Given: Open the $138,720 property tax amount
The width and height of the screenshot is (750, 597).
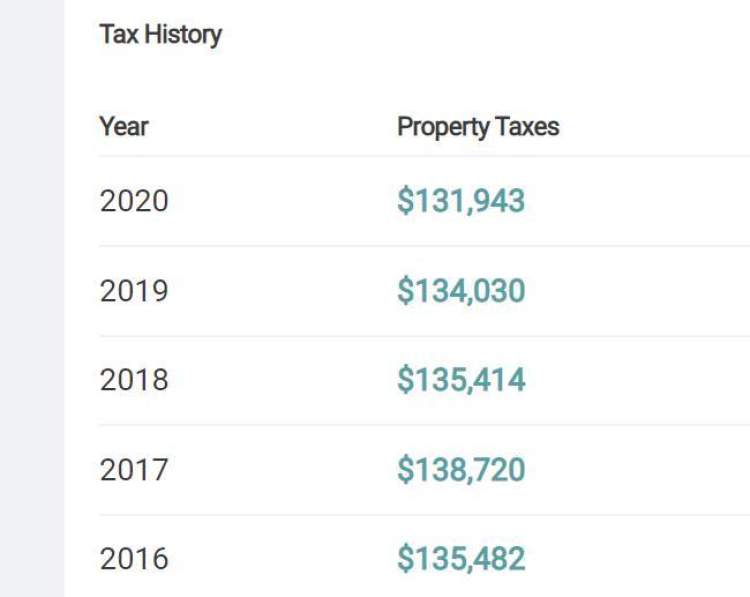Looking at the screenshot, I should tap(461, 469).
